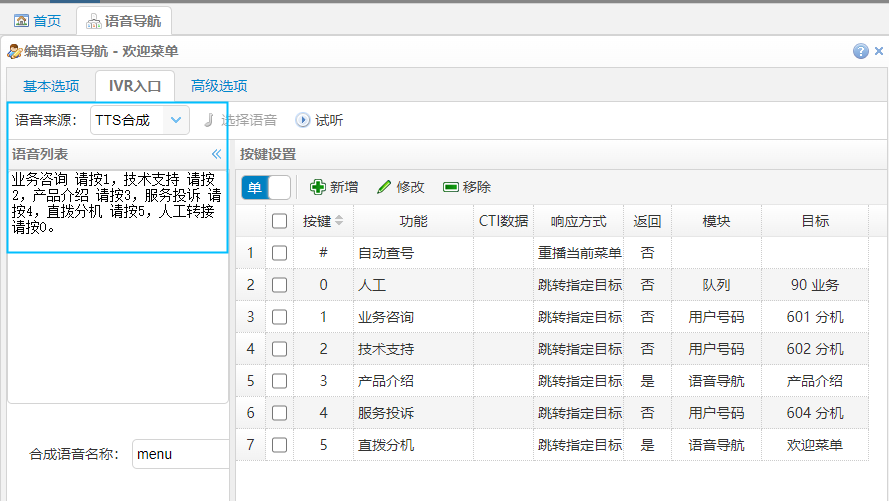
Task: Click the sort arrows on 按键 column
Action: (x=338, y=221)
